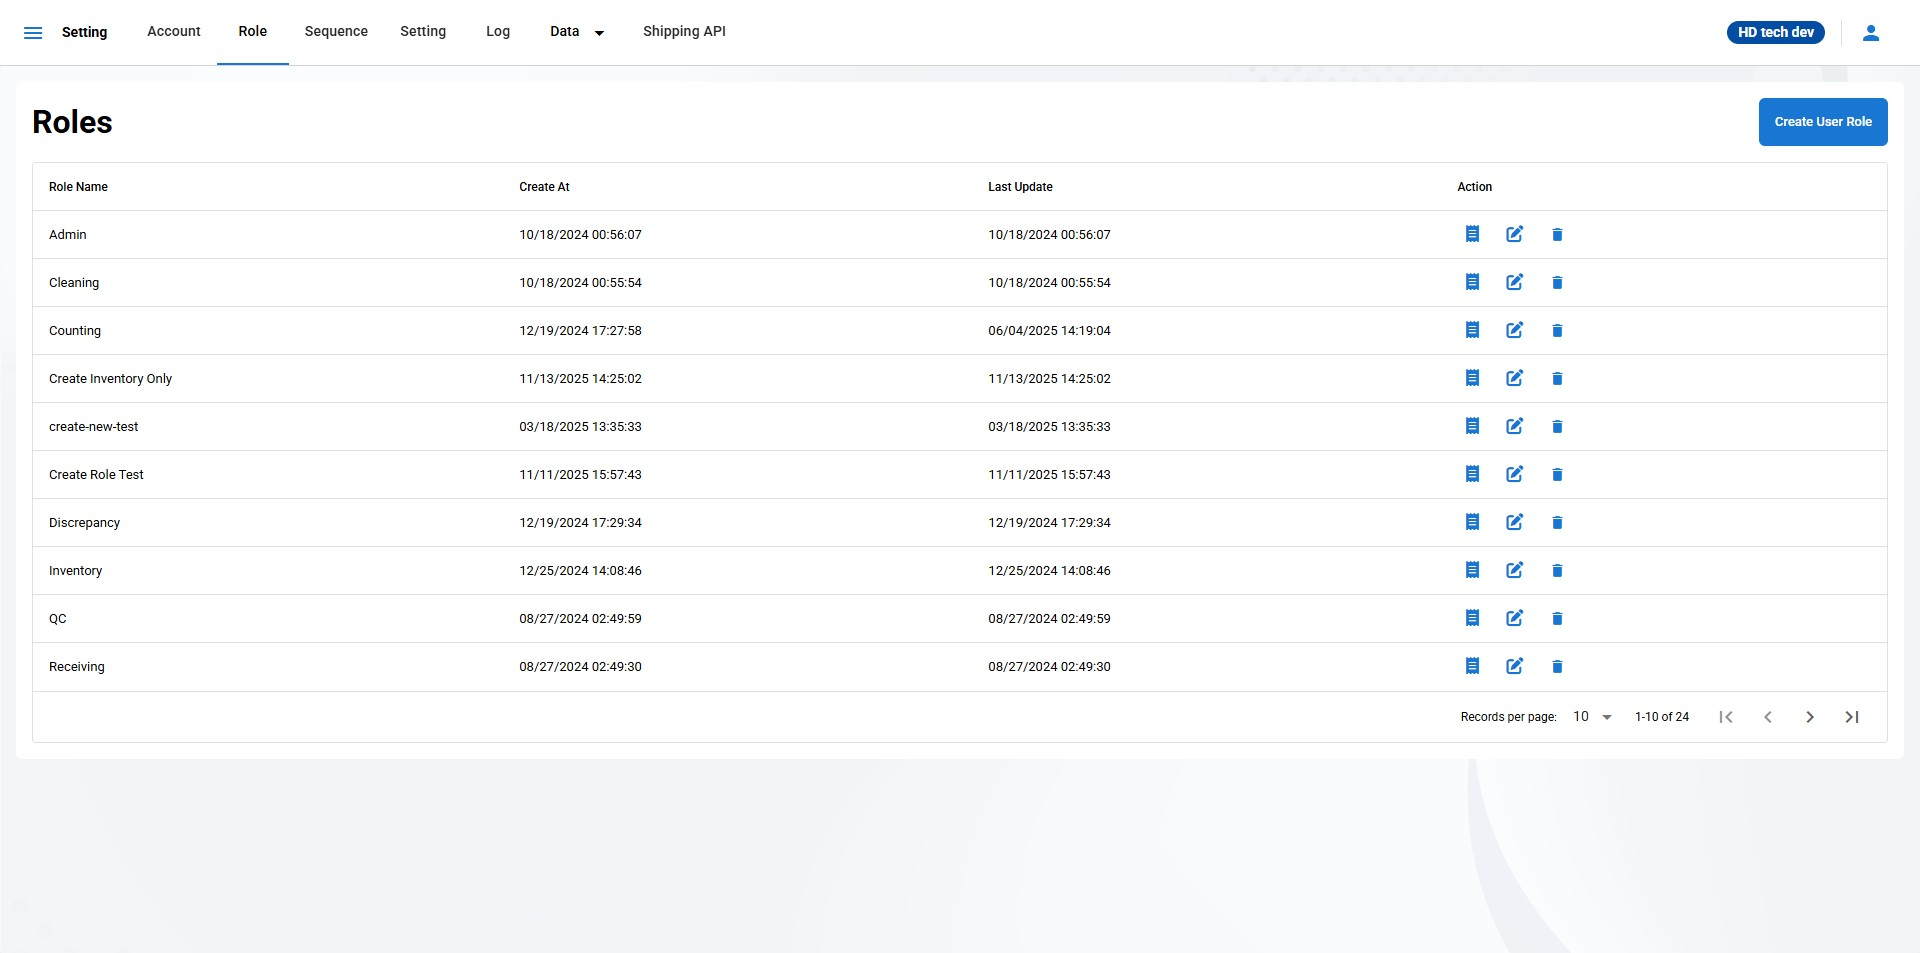Click the Role Name column header
The image size is (1920, 953).
click(78, 187)
